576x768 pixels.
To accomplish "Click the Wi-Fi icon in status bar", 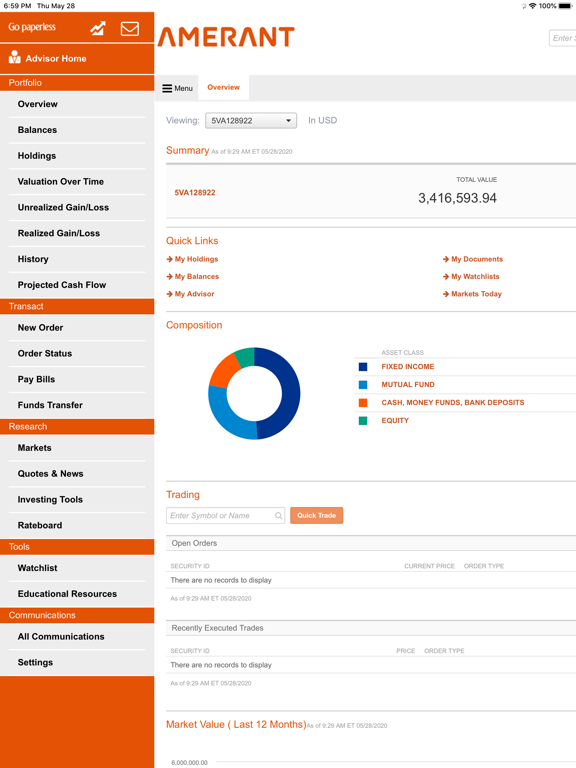I will [x=532, y=6].
